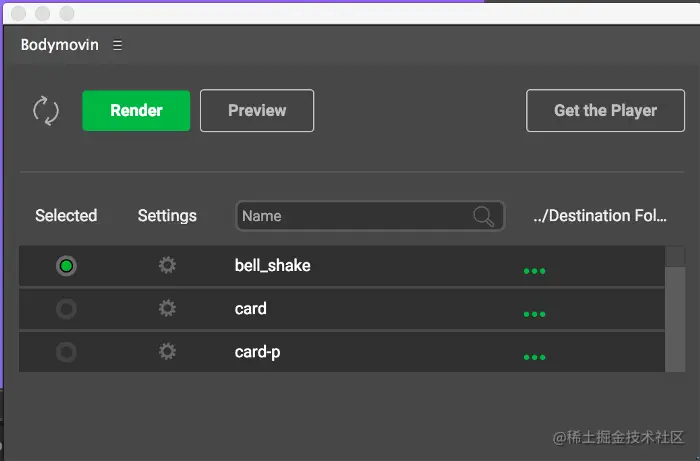
Task: Click the card-p composition name
Action: pos(258,352)
